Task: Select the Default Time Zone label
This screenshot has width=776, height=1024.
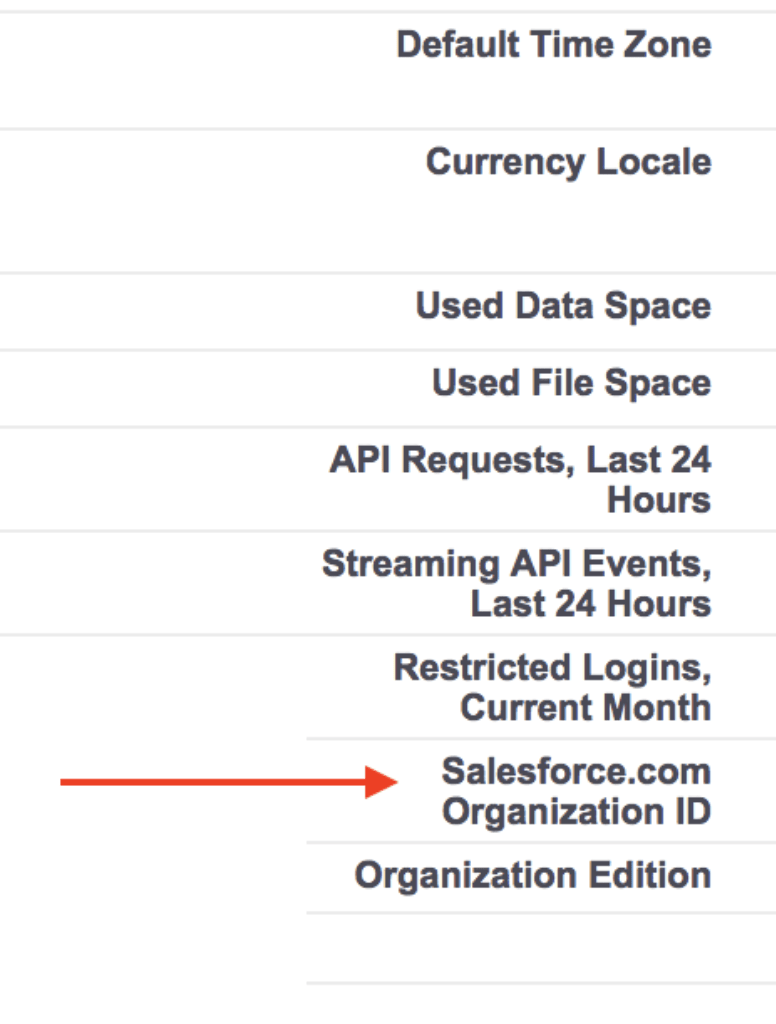Action: (x=553, y=45)
